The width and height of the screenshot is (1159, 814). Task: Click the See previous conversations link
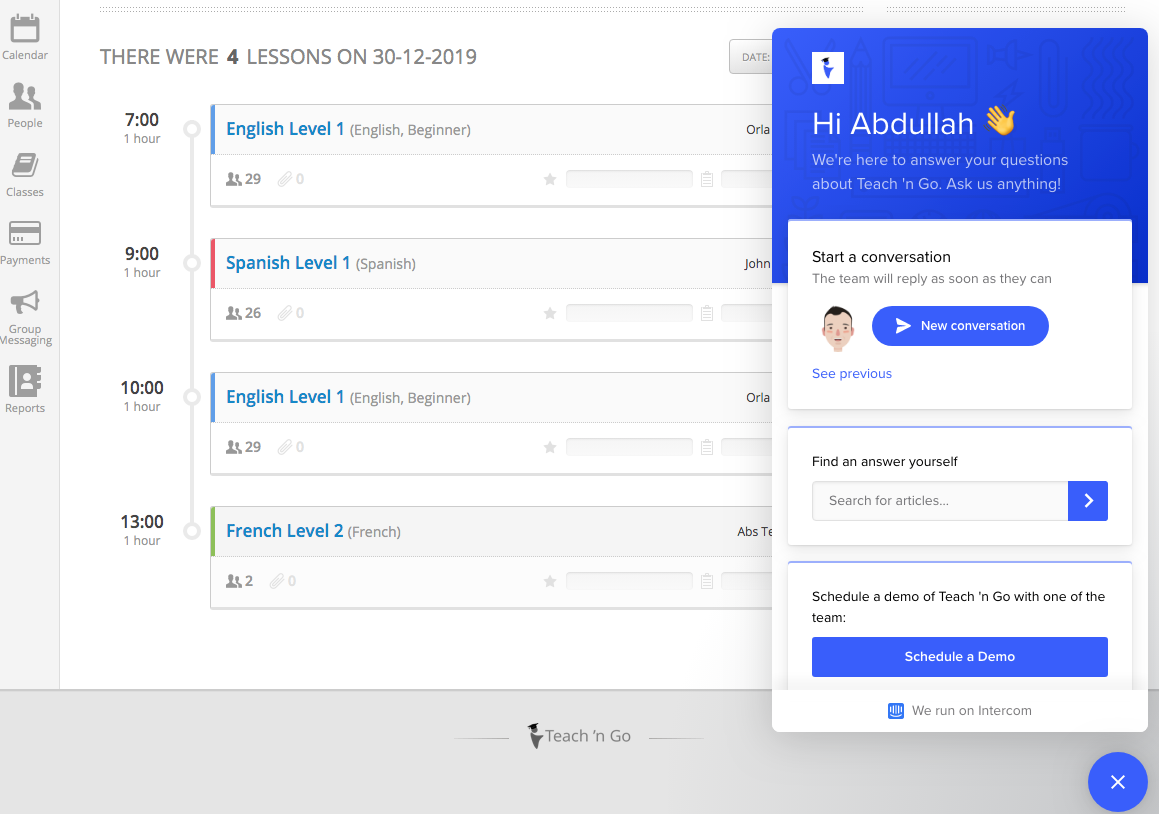point(851,373)
